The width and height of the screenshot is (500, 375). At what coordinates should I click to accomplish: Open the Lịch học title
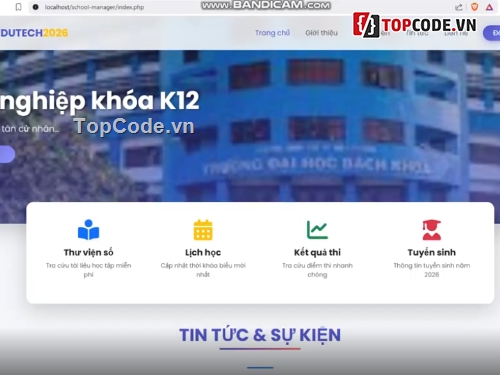click(x=203, y=252)
